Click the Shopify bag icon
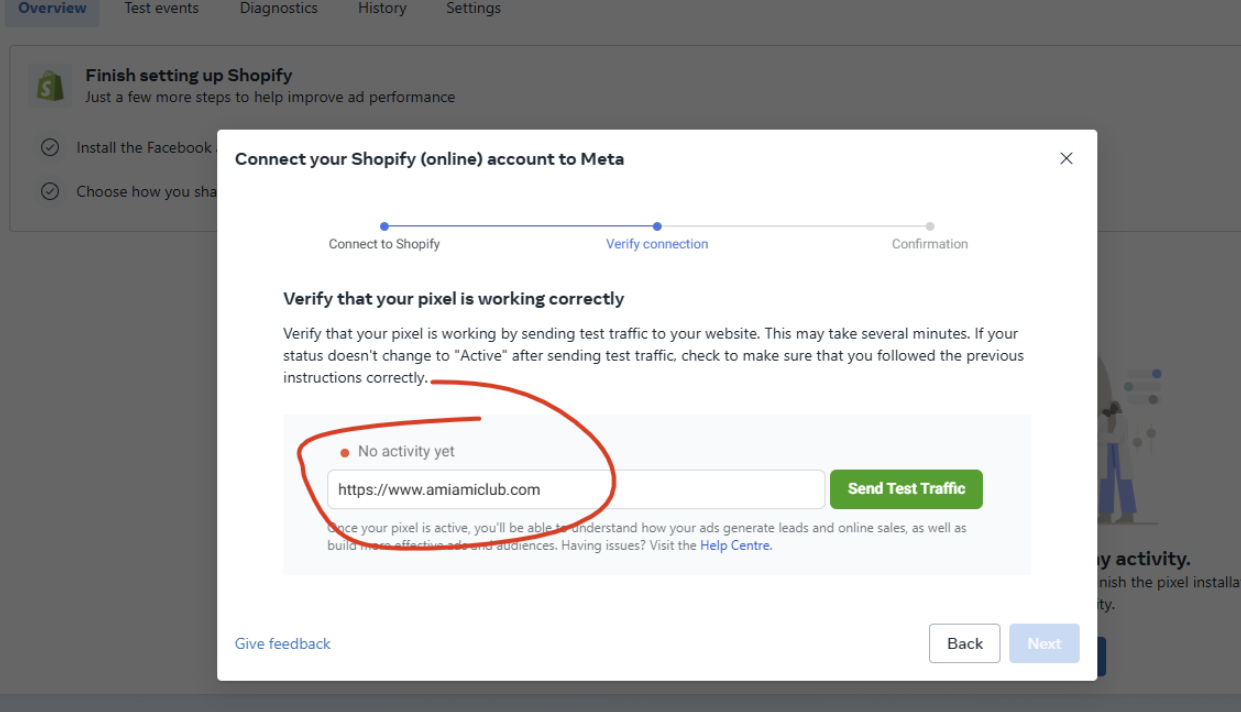 [49, 85]
